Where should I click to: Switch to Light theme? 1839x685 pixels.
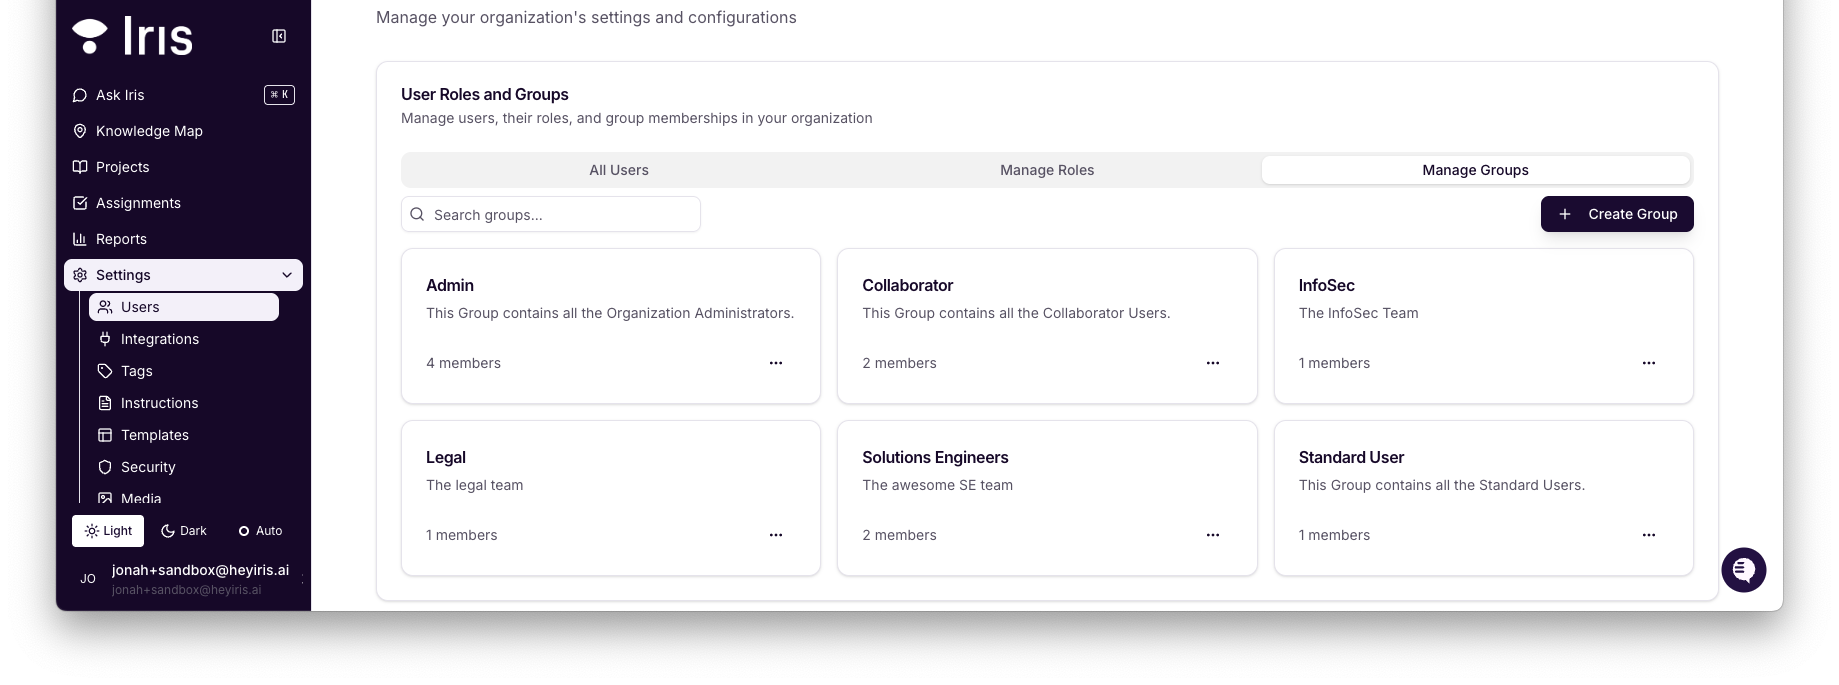(x=108, y=531)
